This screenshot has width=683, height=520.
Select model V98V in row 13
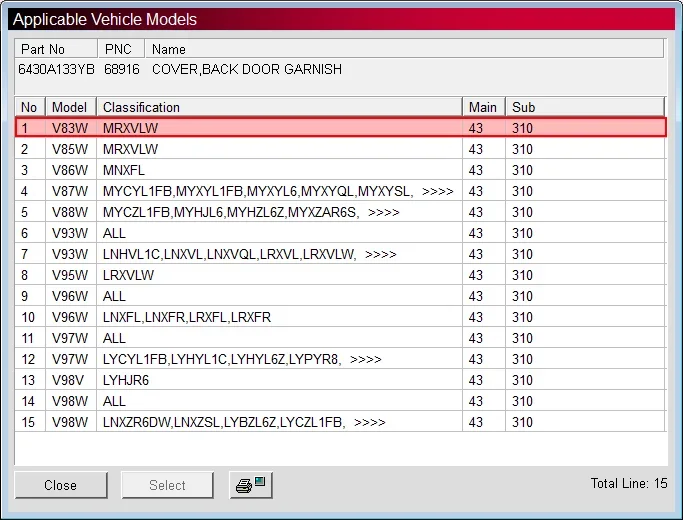pos(68,380)
